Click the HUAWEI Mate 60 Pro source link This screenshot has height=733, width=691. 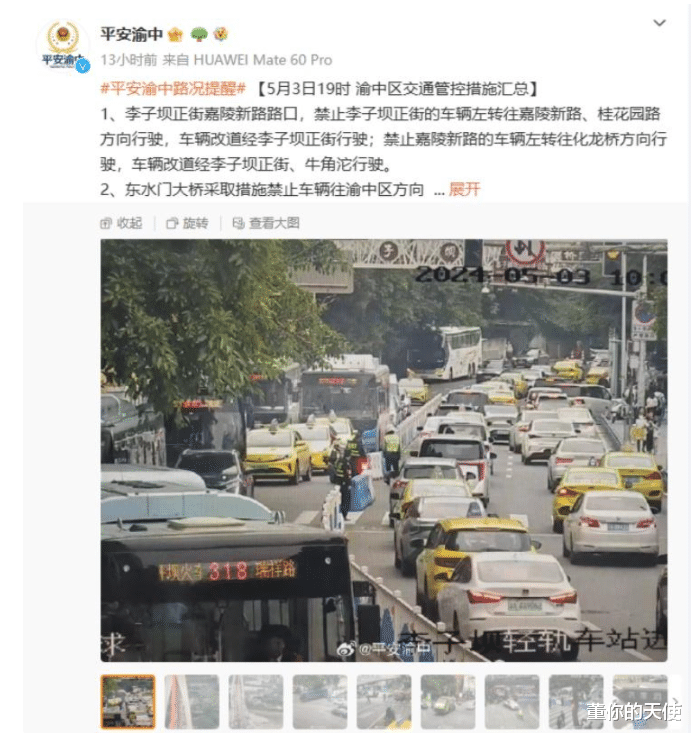click(263, 60)
